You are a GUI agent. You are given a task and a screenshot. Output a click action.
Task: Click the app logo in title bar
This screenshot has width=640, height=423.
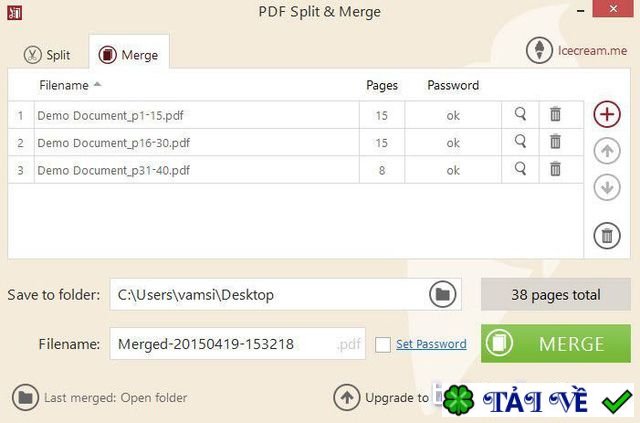click(x=15, y=12)
